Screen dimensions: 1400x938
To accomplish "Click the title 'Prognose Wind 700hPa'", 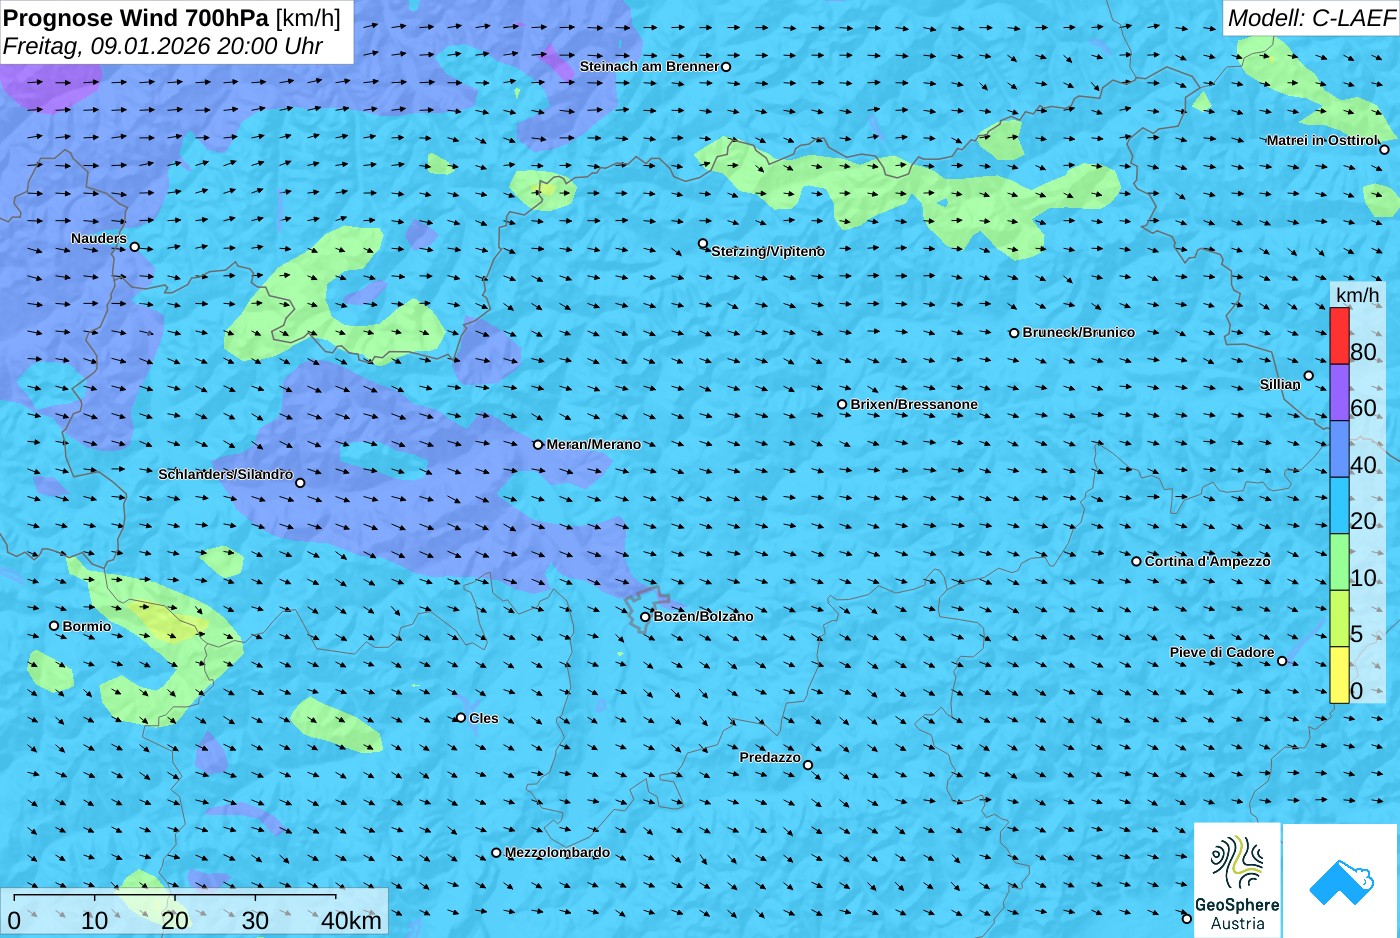I will (x=137, y=18).
